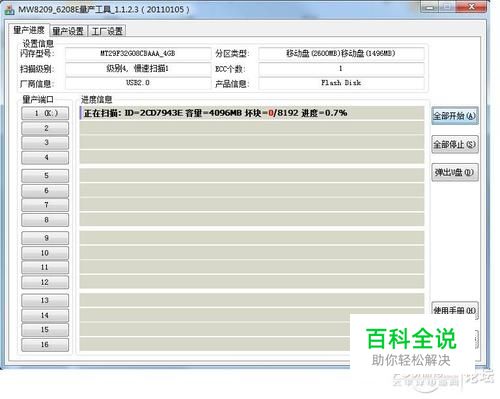Click the 全部停止 (S) button

tap(455, 144)
